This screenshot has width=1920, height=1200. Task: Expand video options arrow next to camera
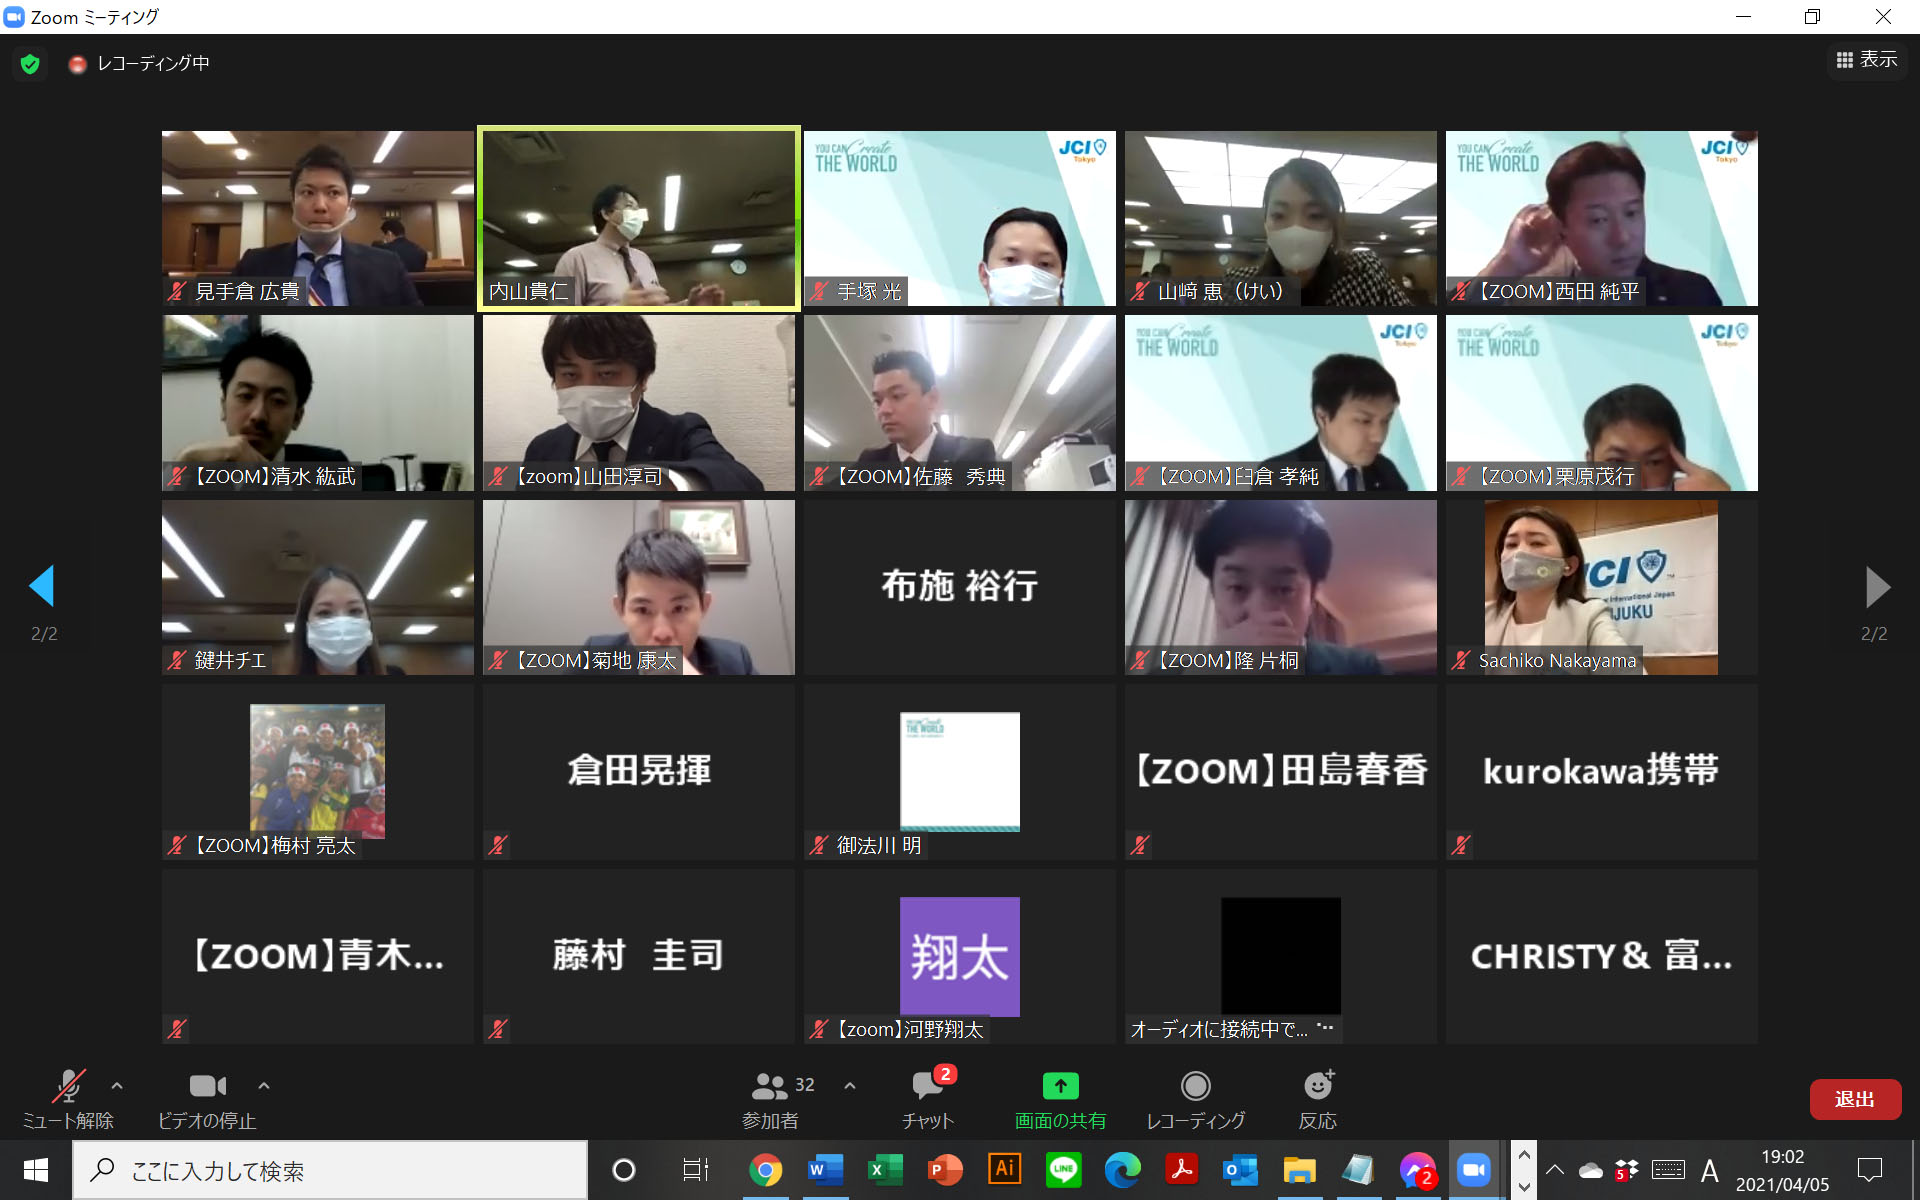click(264, 1085)
